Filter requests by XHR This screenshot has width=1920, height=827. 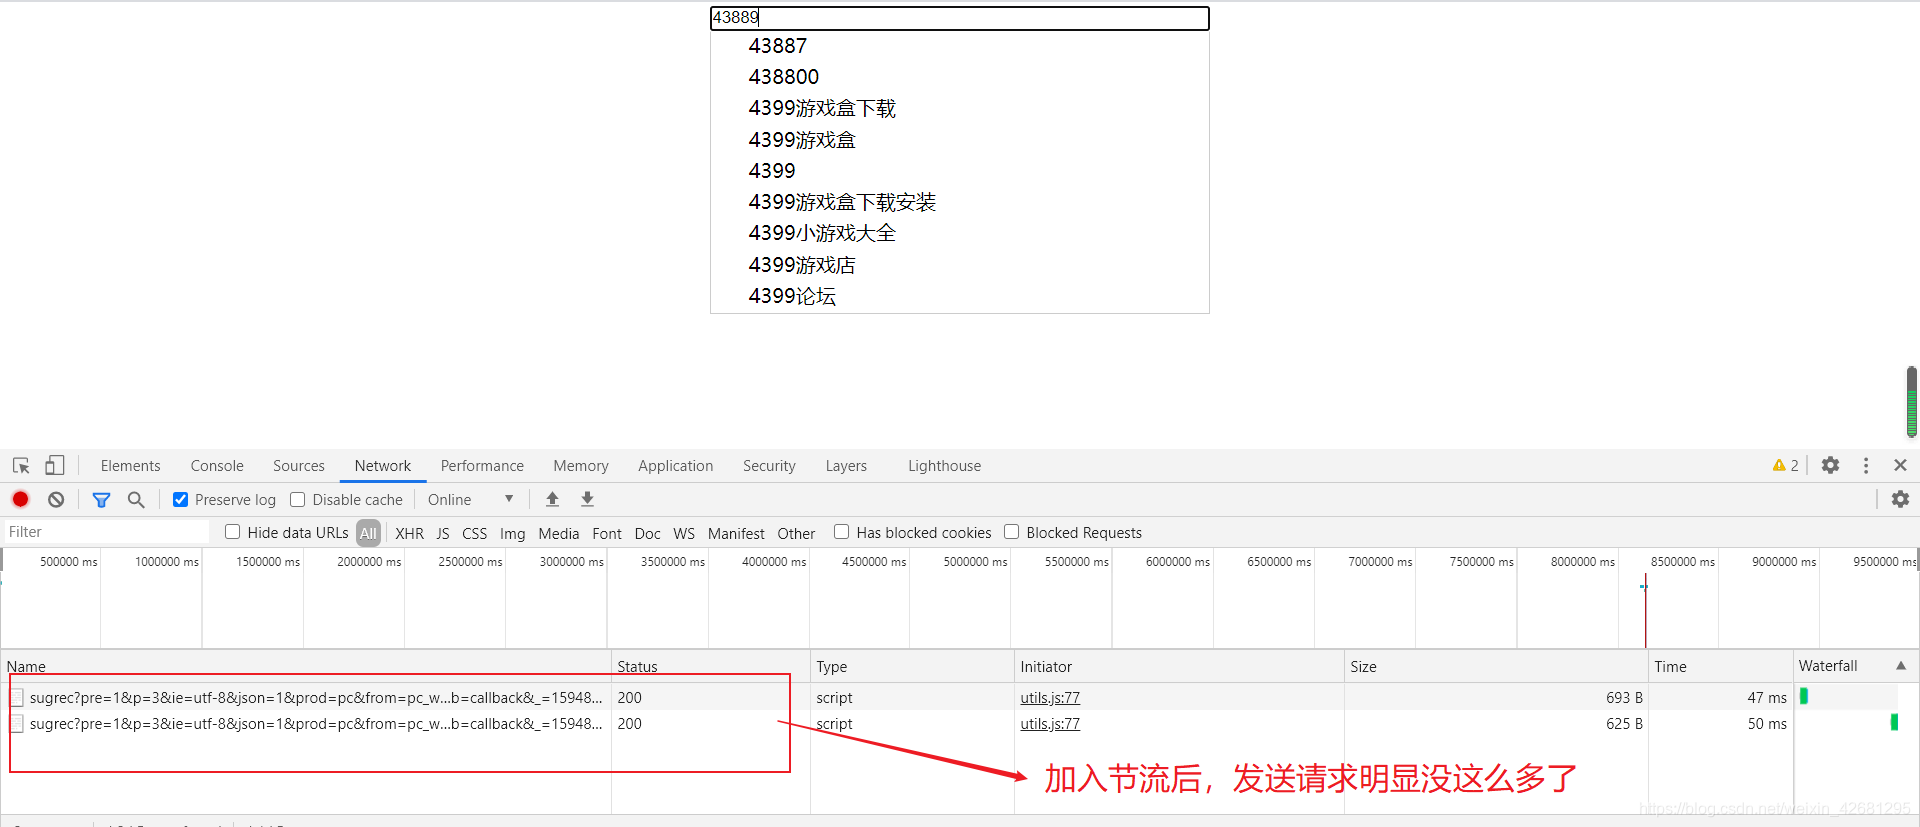[x=409, y=533]
